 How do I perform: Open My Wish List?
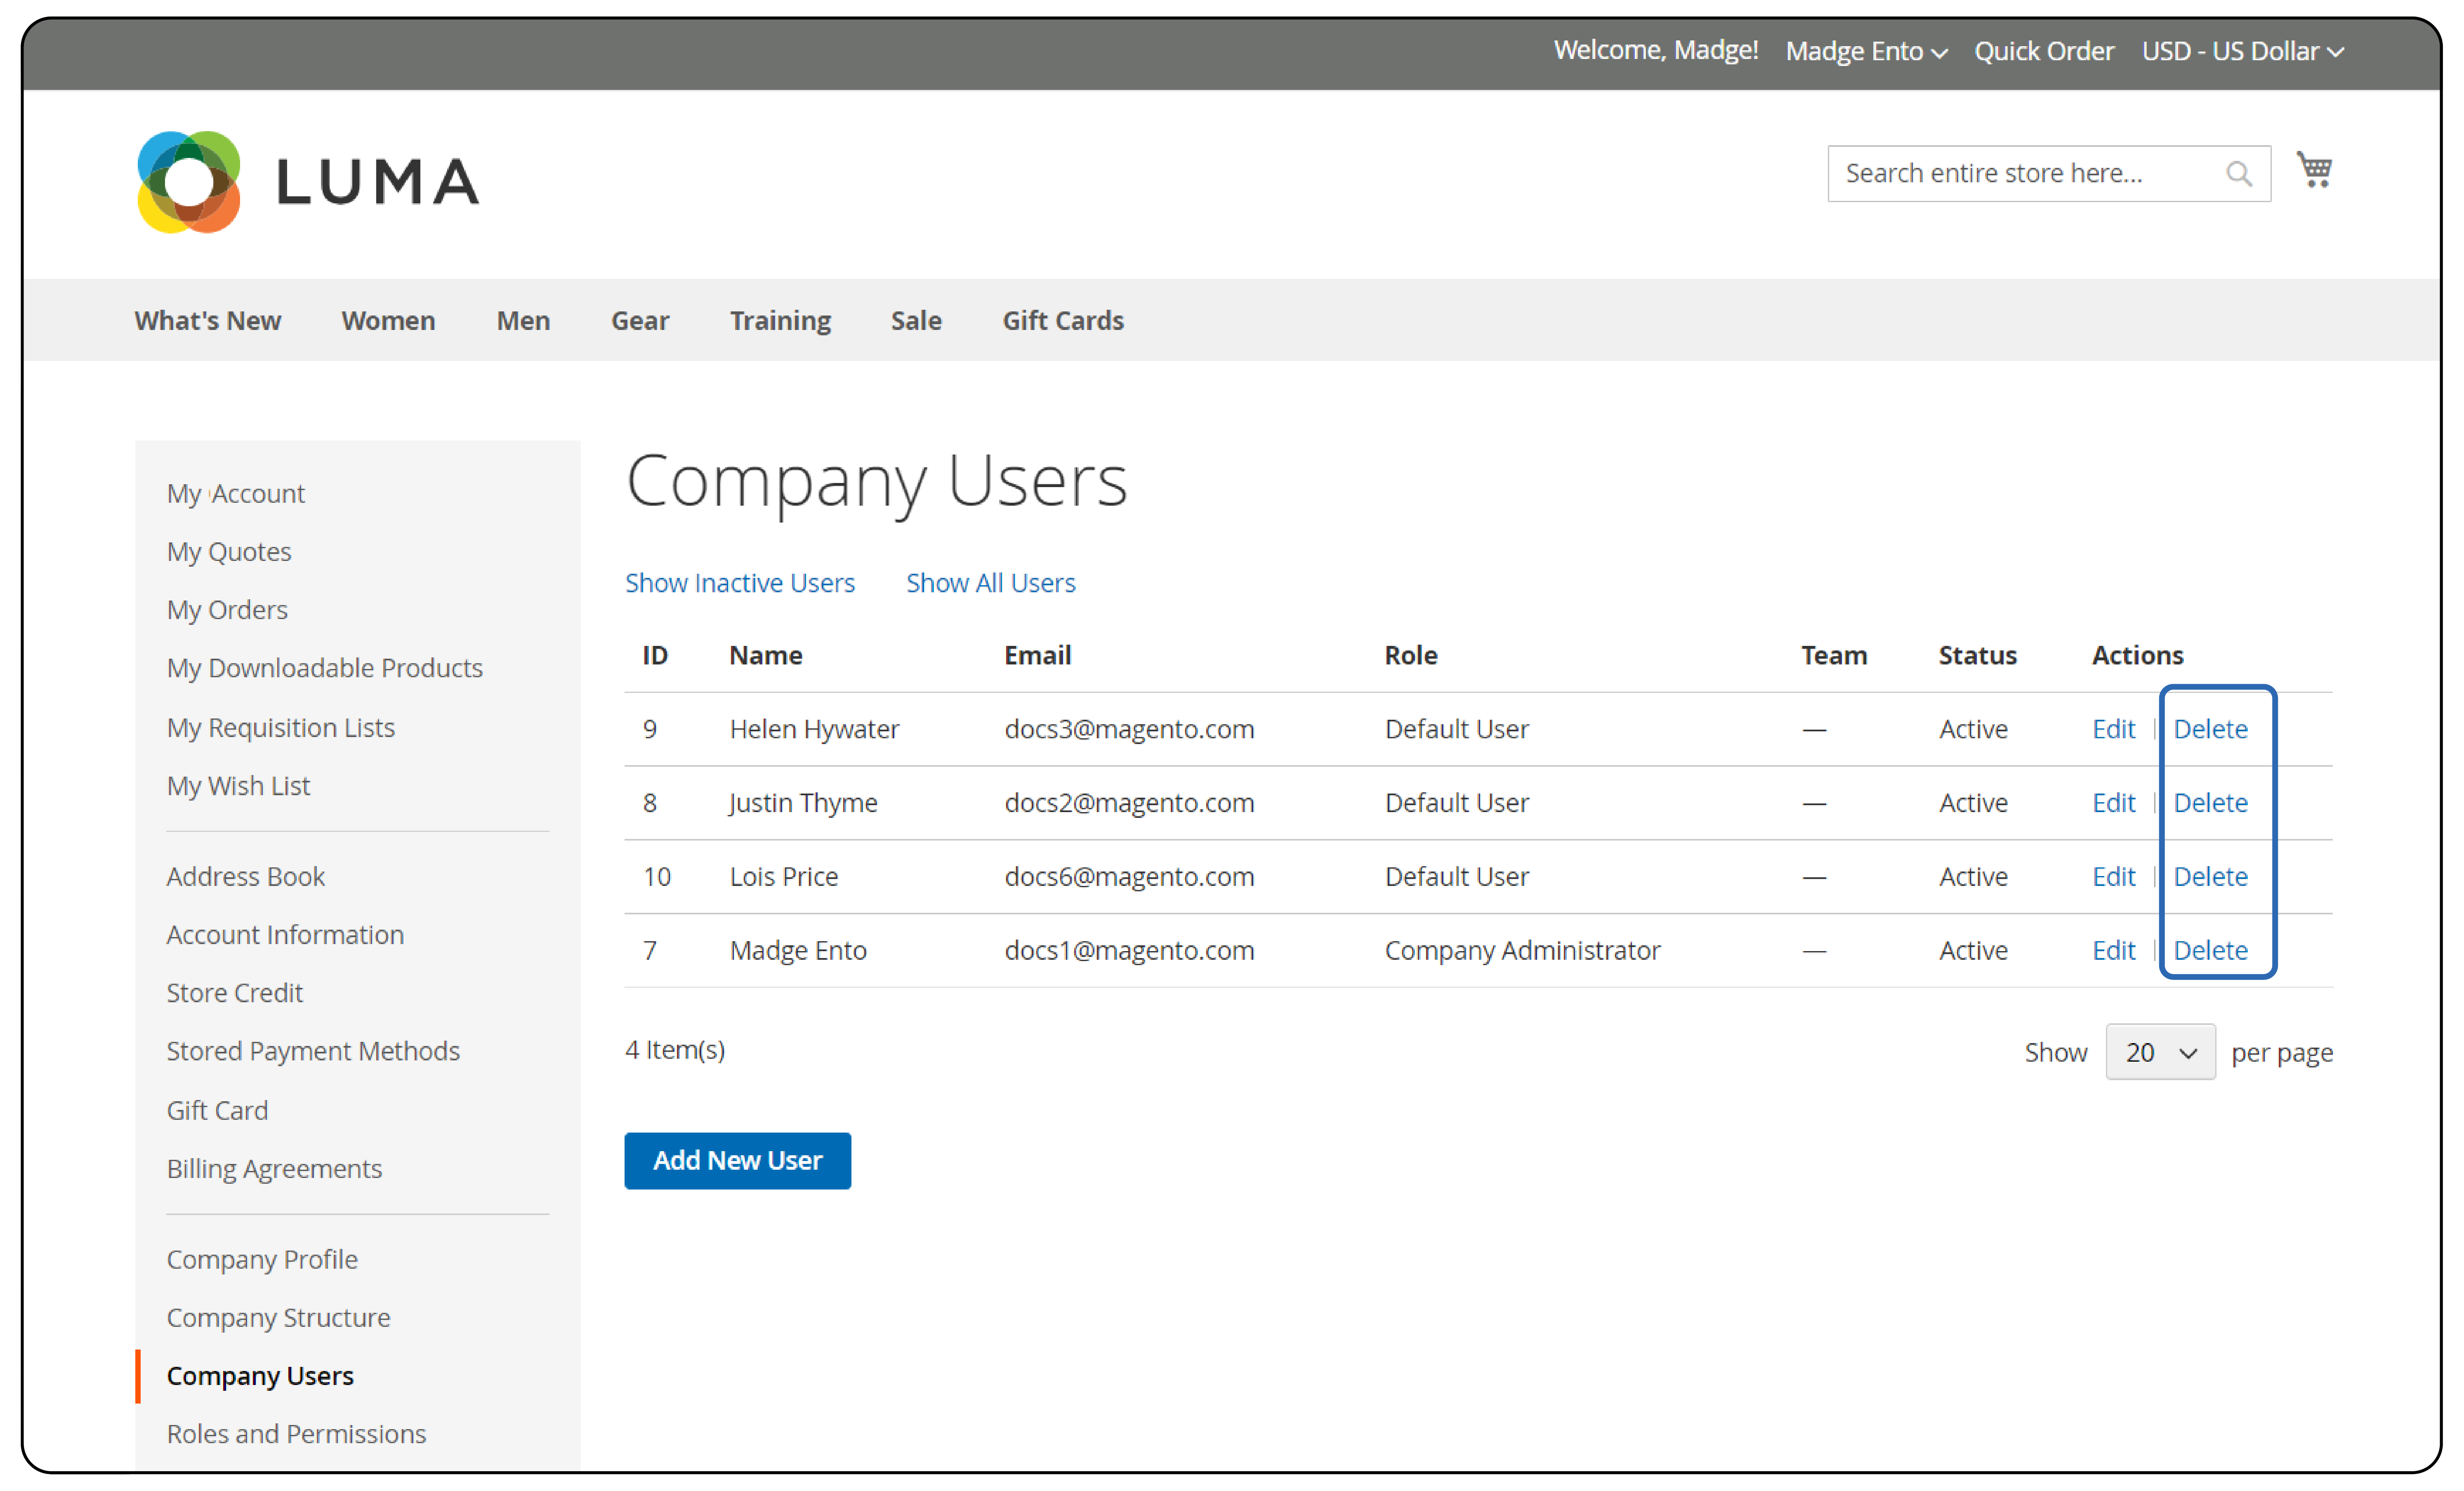238,786
